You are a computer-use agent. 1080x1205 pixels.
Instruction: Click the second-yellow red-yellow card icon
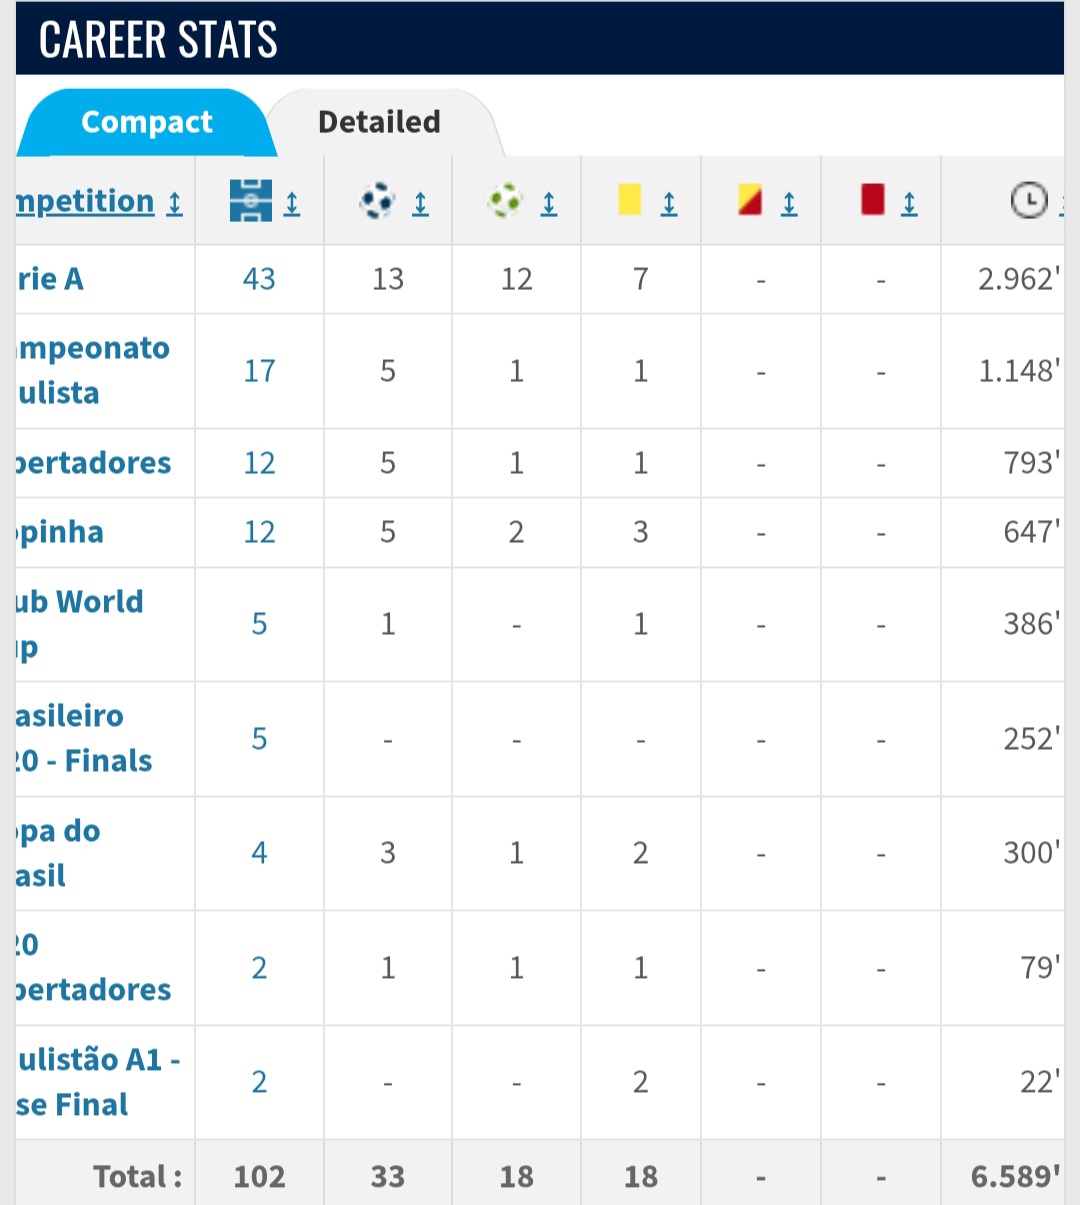click(x=749, y=200)
